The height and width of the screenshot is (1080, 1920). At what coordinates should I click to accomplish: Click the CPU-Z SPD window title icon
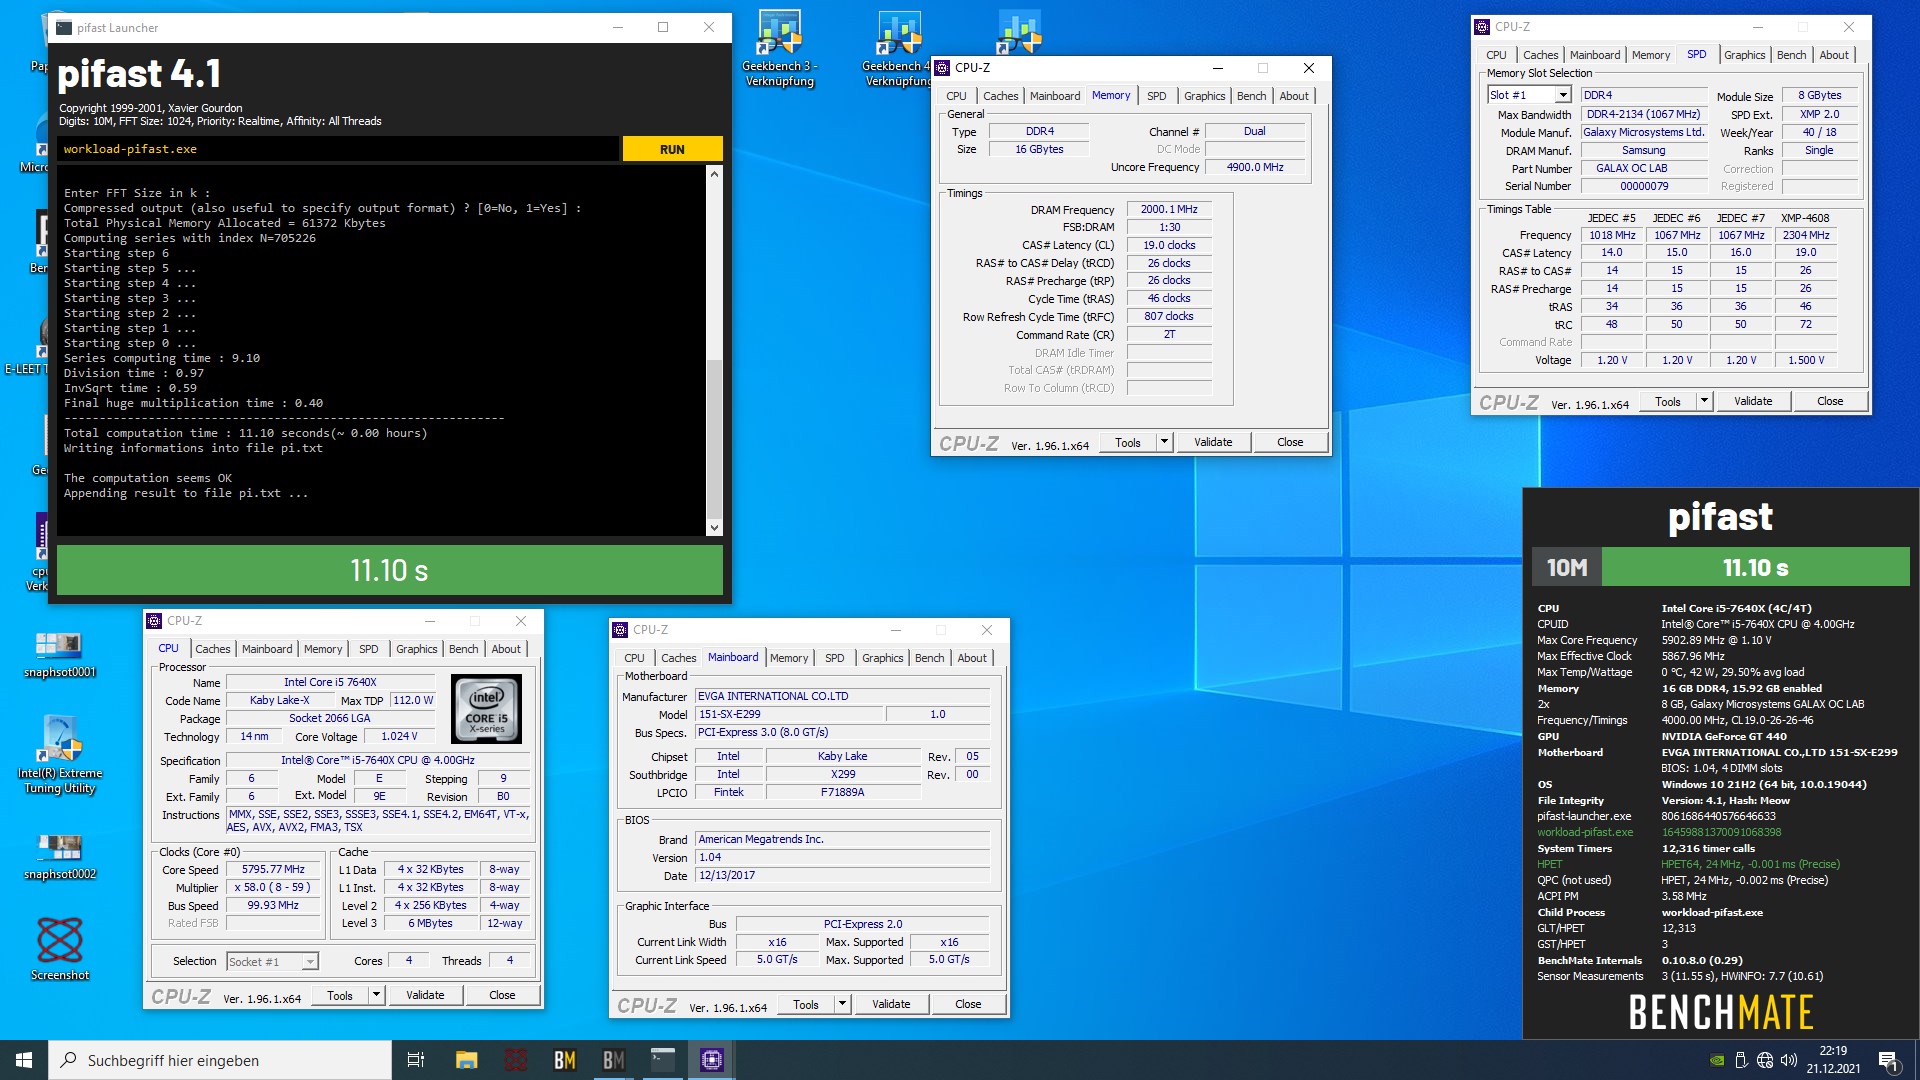click(x=1482, y=27)
